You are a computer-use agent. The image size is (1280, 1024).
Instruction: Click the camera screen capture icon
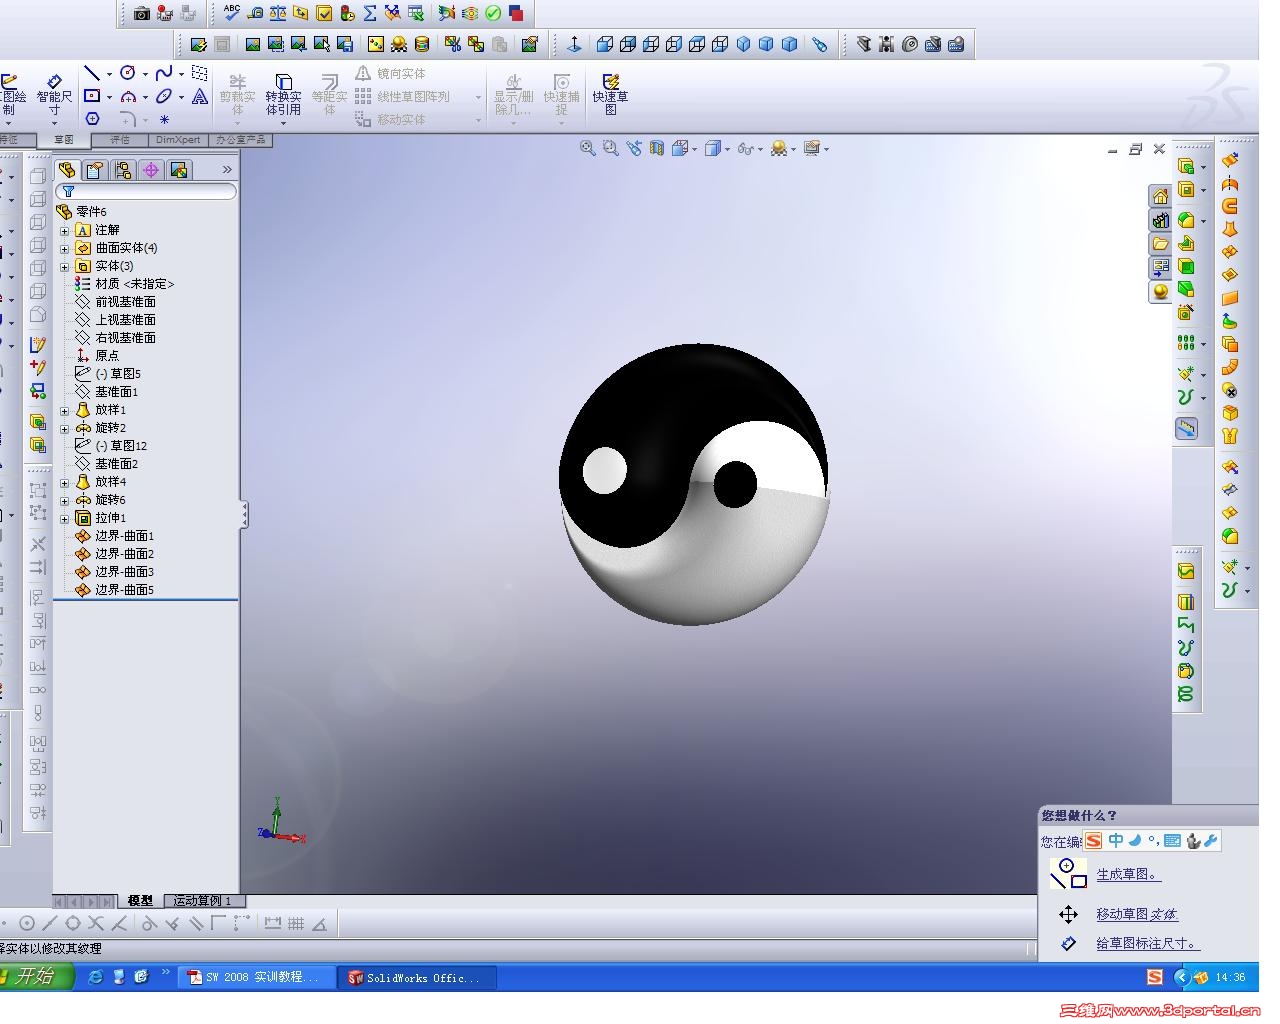click(142, 13)
